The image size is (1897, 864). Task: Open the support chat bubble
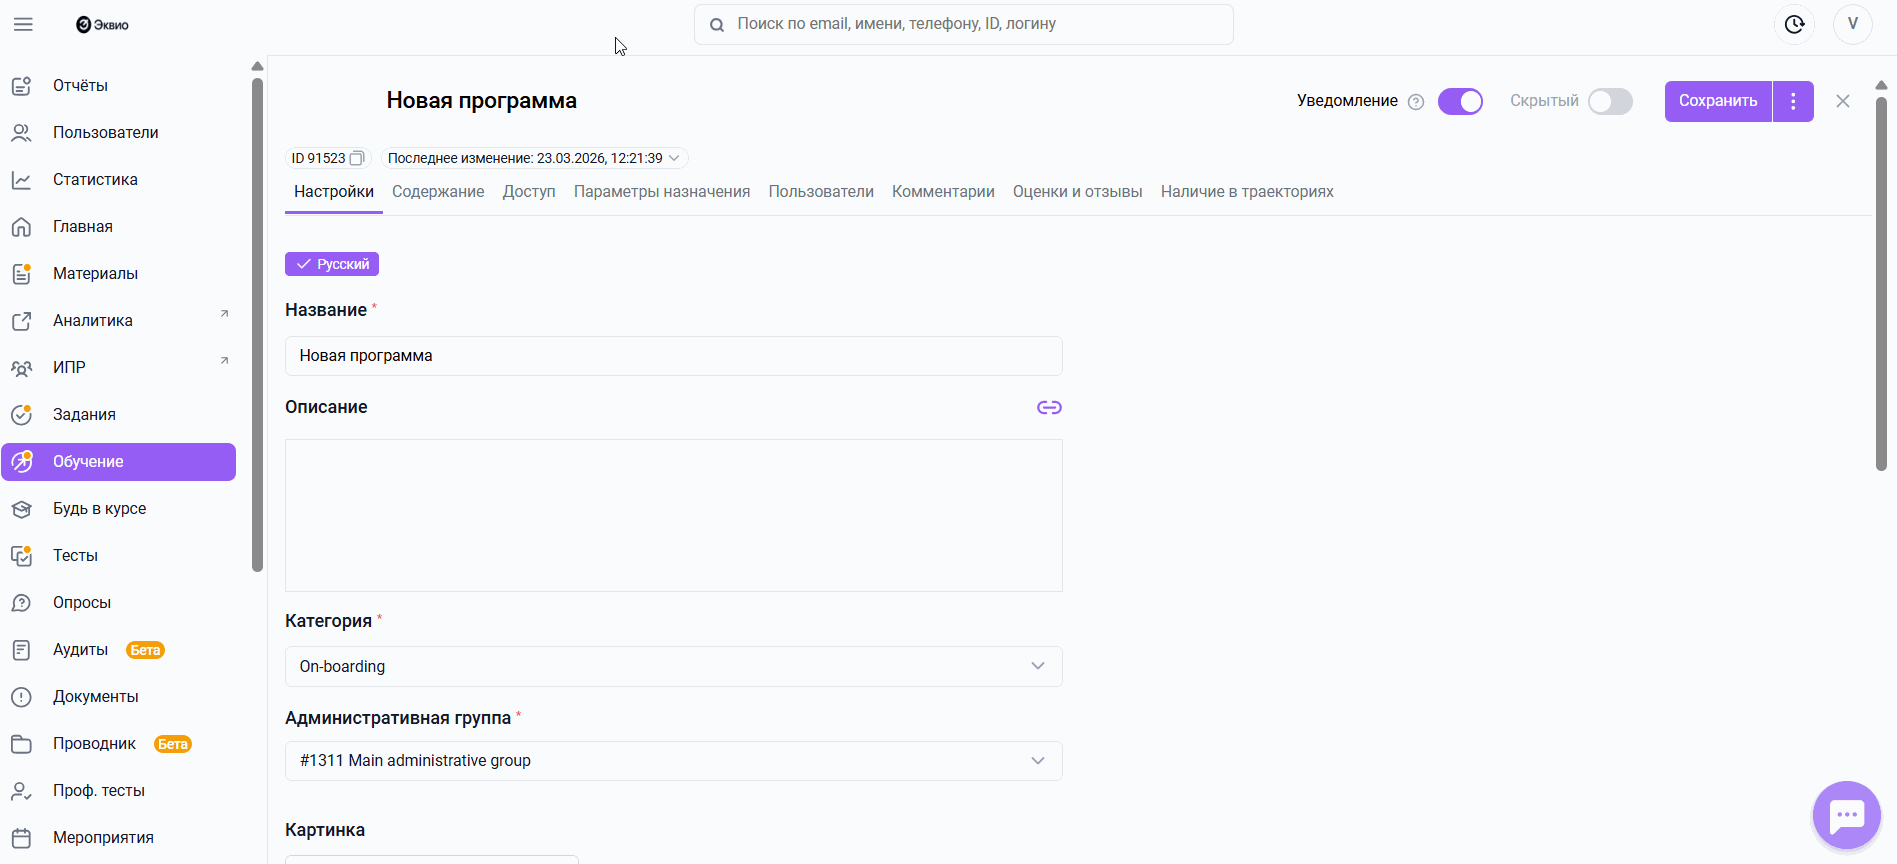click(x=1846, y=815)
